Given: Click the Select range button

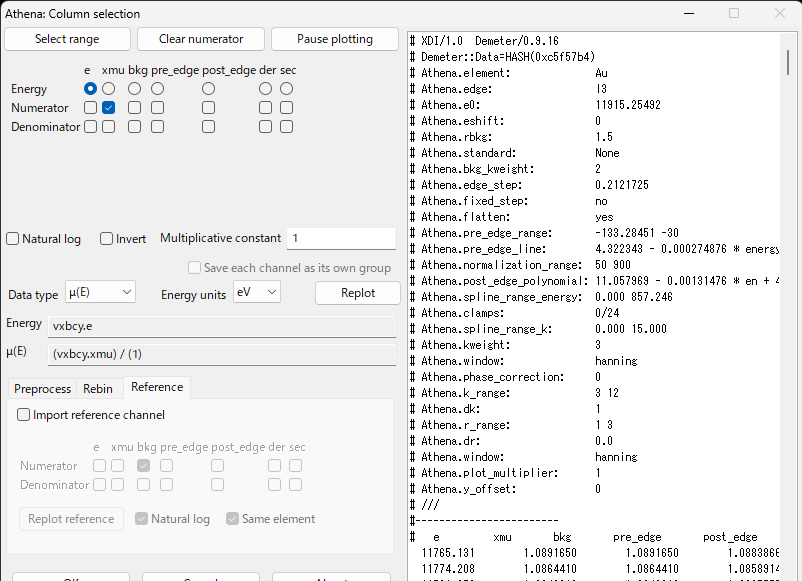Looking at the screenshot, I should coord(67,39).
